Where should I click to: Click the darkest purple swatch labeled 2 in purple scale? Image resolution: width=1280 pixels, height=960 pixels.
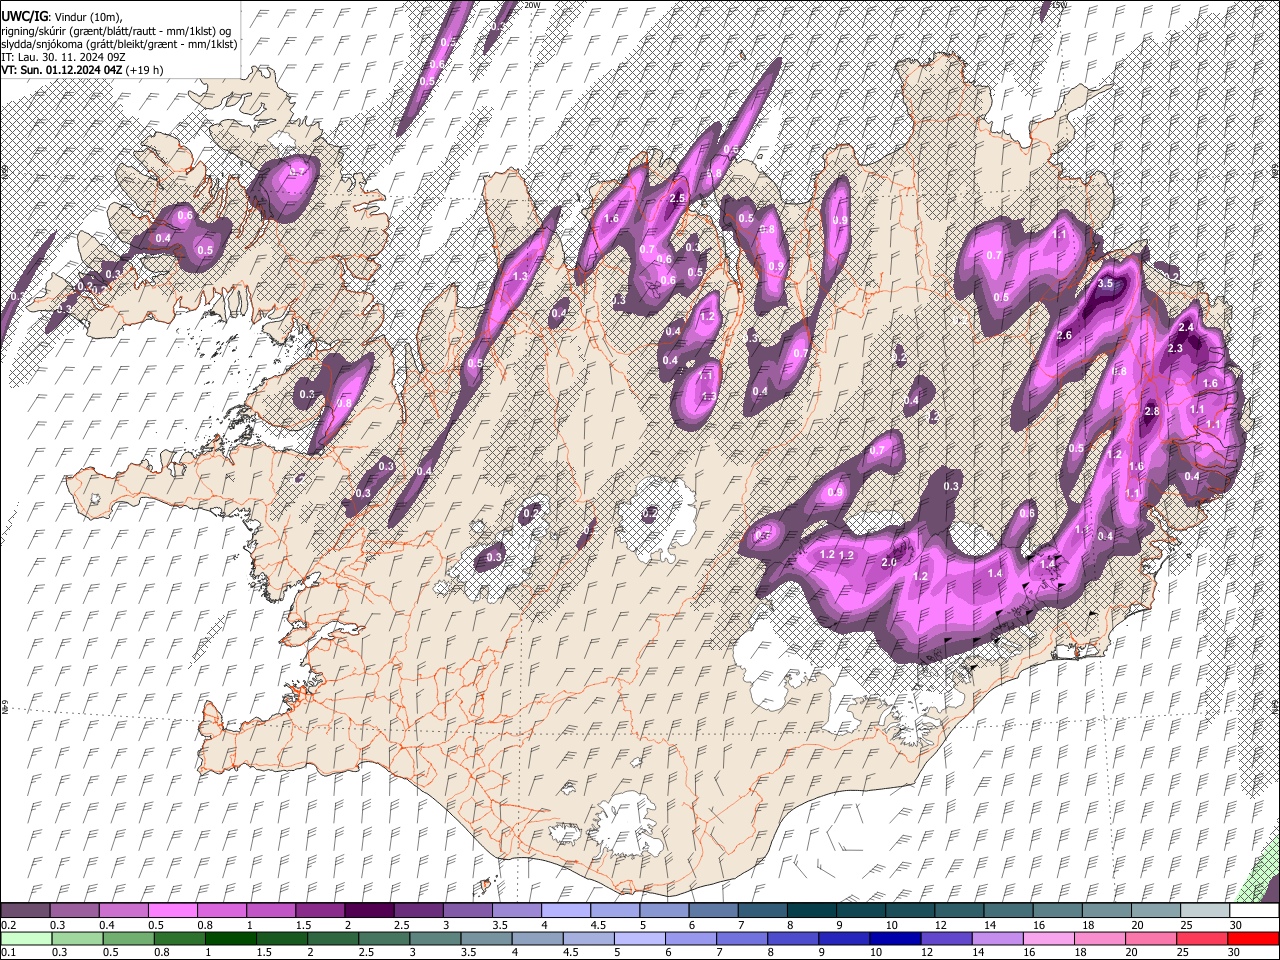coord(368,911)
